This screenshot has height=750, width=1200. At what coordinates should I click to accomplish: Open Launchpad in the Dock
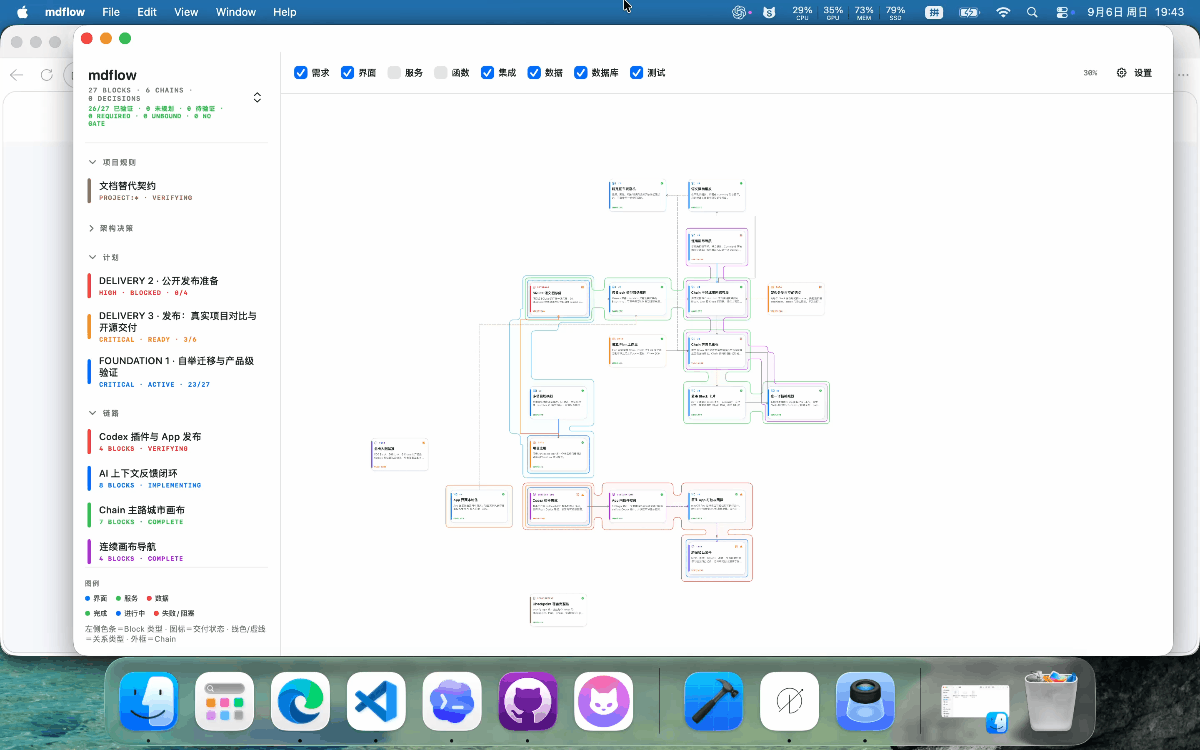pos(224,701)
